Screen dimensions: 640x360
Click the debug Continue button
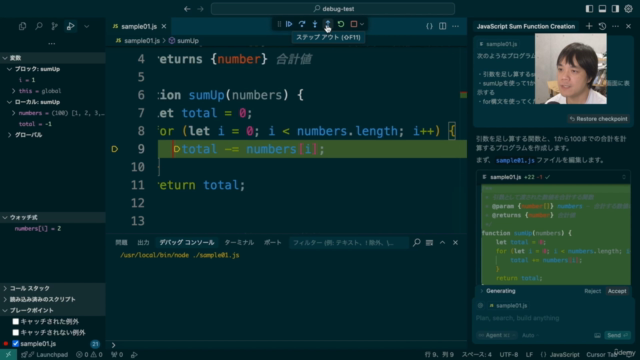click(x=289, y=24)
